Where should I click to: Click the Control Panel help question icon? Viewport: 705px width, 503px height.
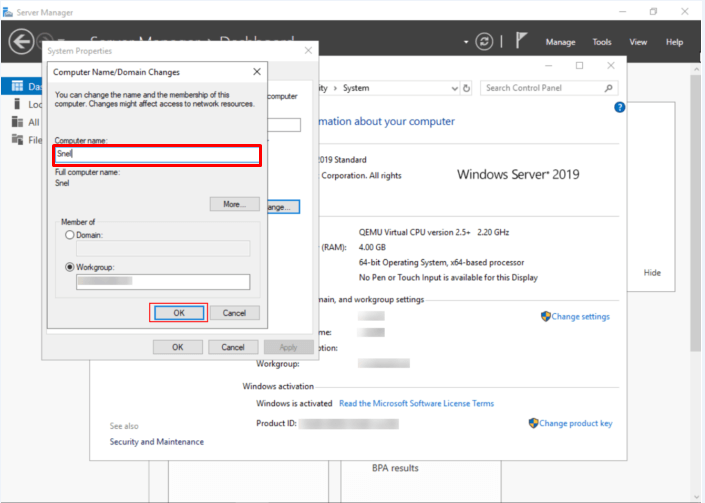point(619,107)
